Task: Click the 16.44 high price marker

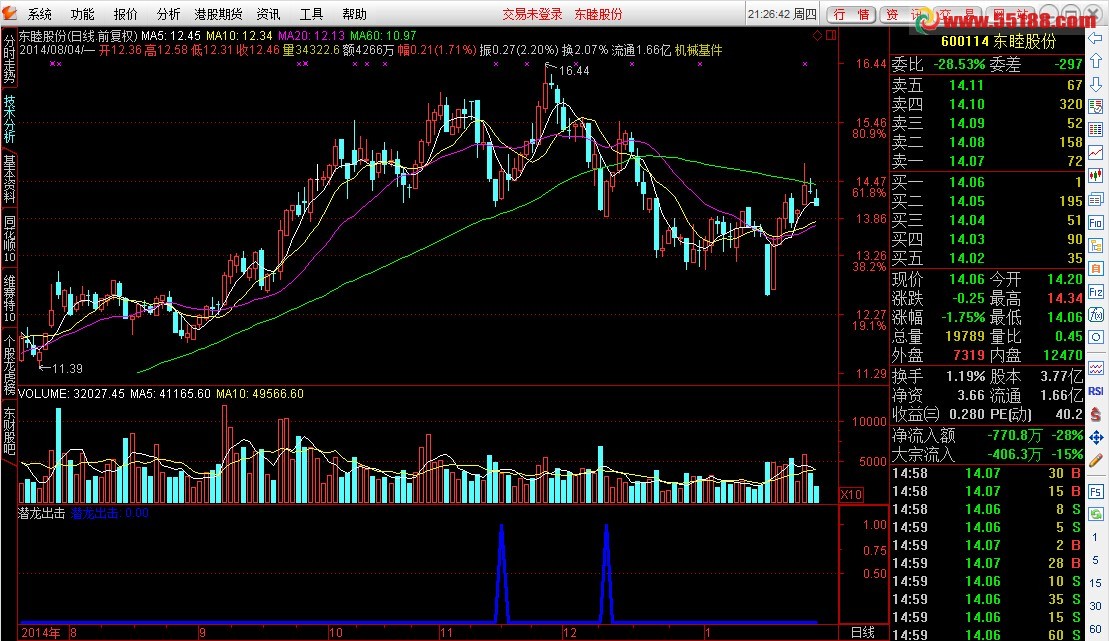Action: pyautogui.click(x=574, y=71)
